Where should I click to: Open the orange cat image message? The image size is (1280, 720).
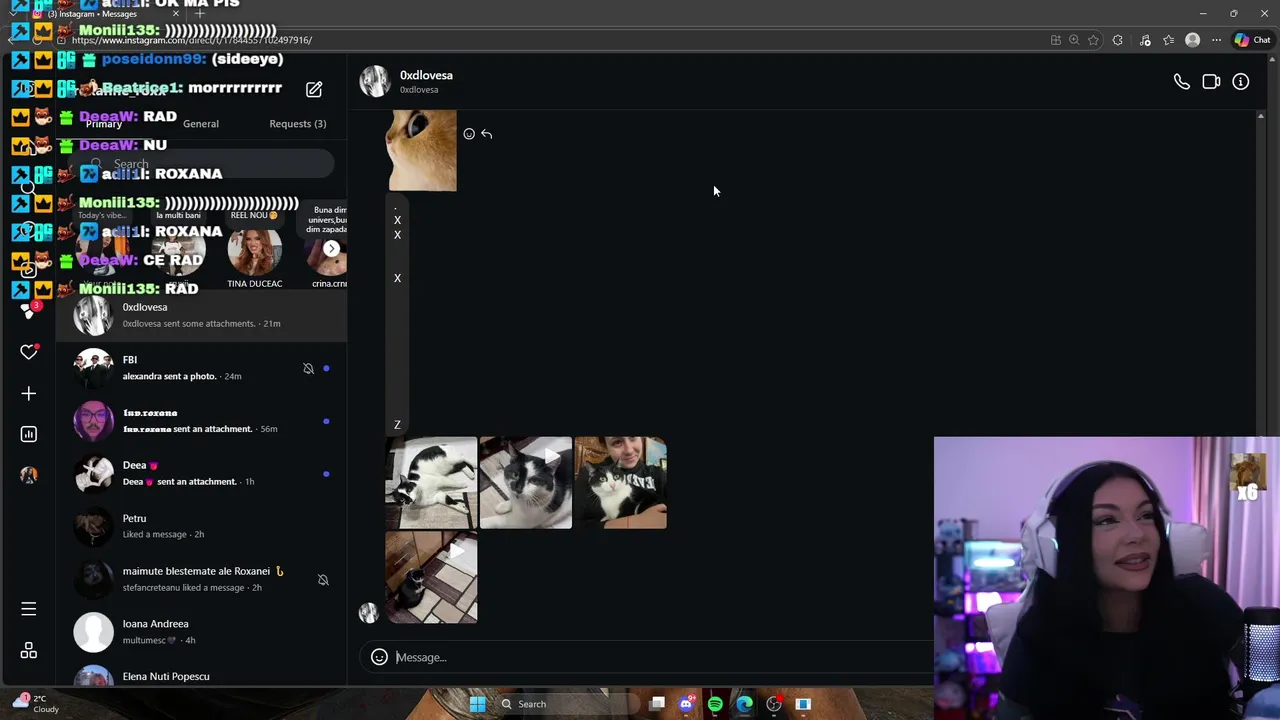point(422,150)
